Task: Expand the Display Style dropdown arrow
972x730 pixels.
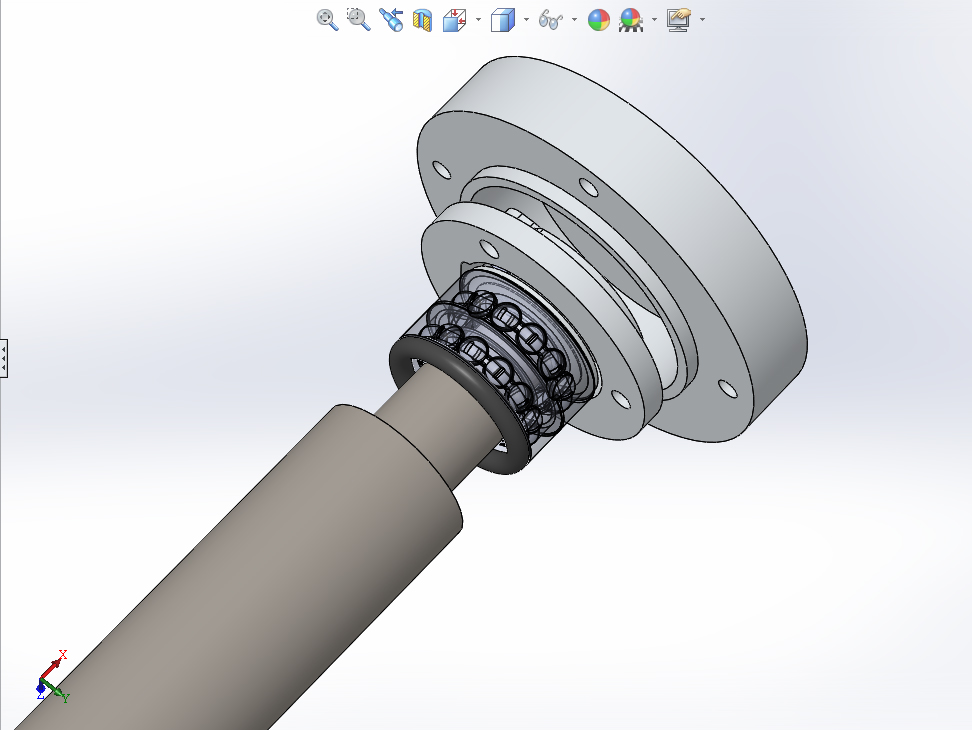Action: click(526, 20)
